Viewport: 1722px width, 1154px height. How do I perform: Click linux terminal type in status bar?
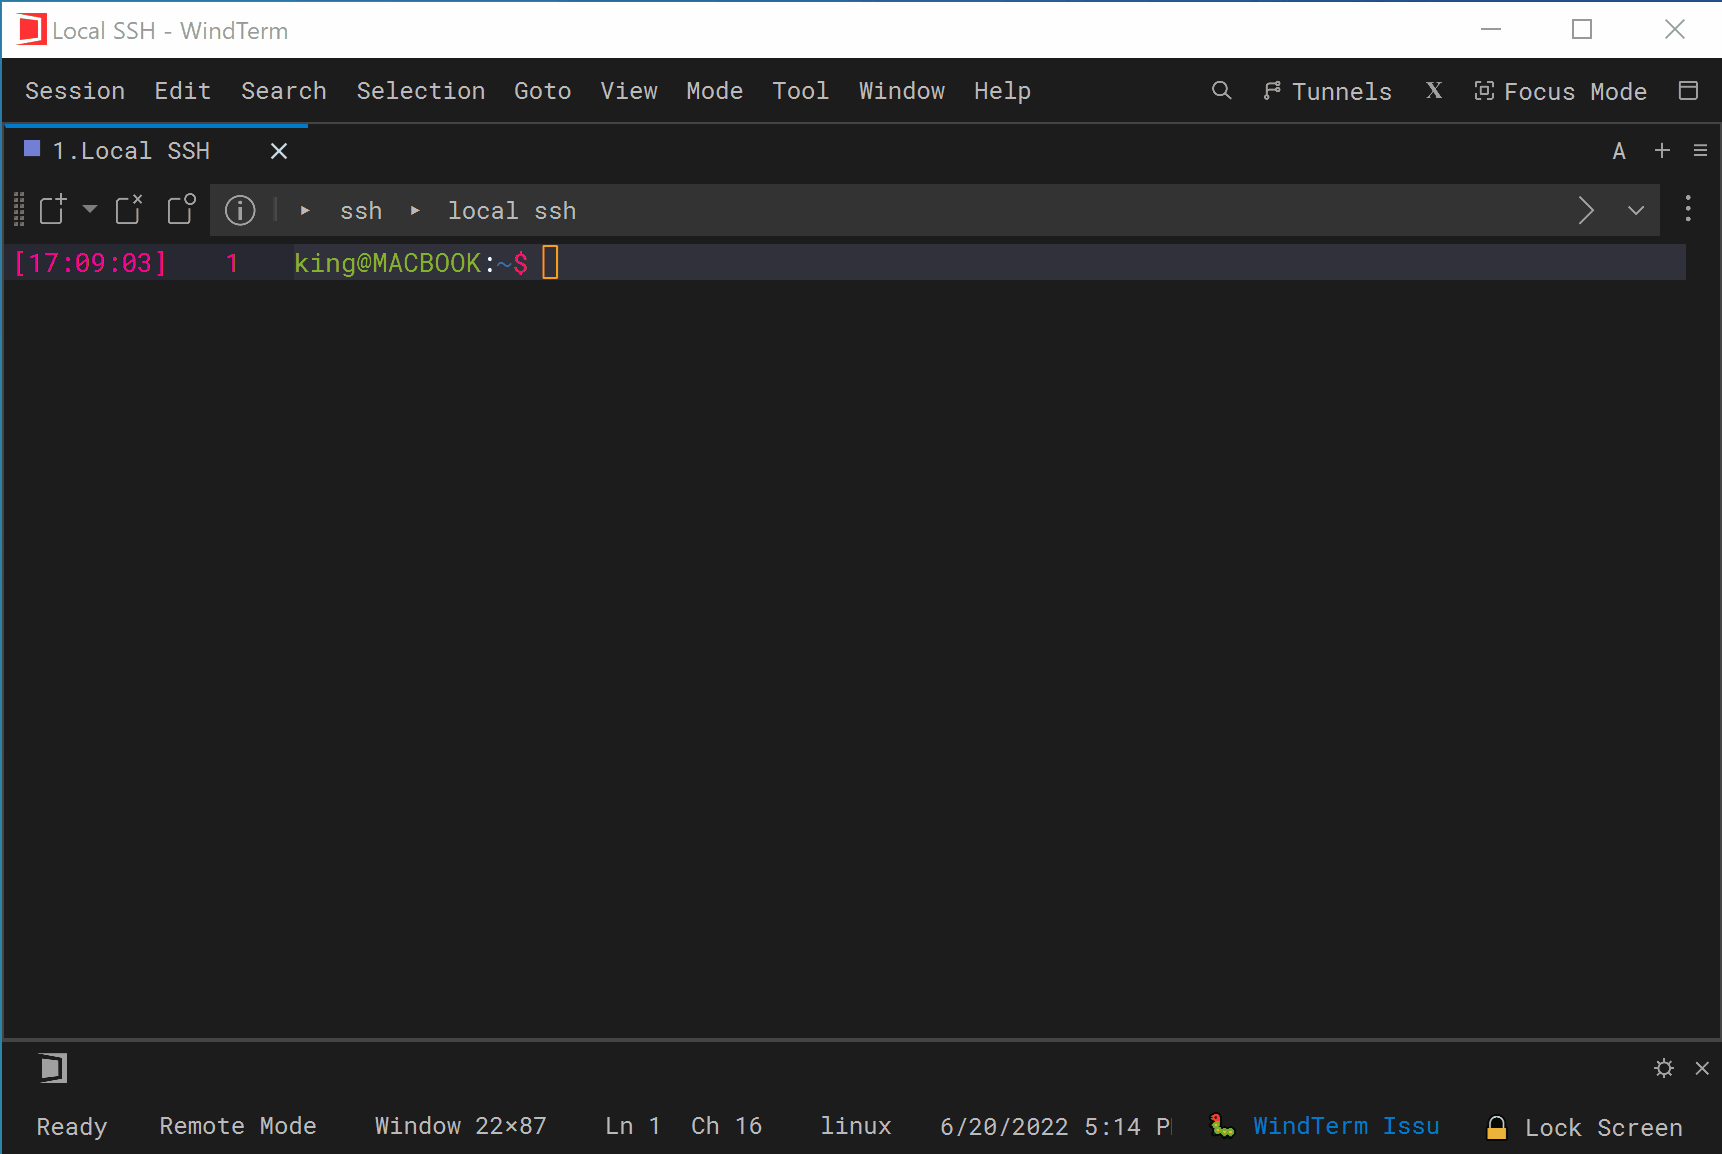point(856,1127)
